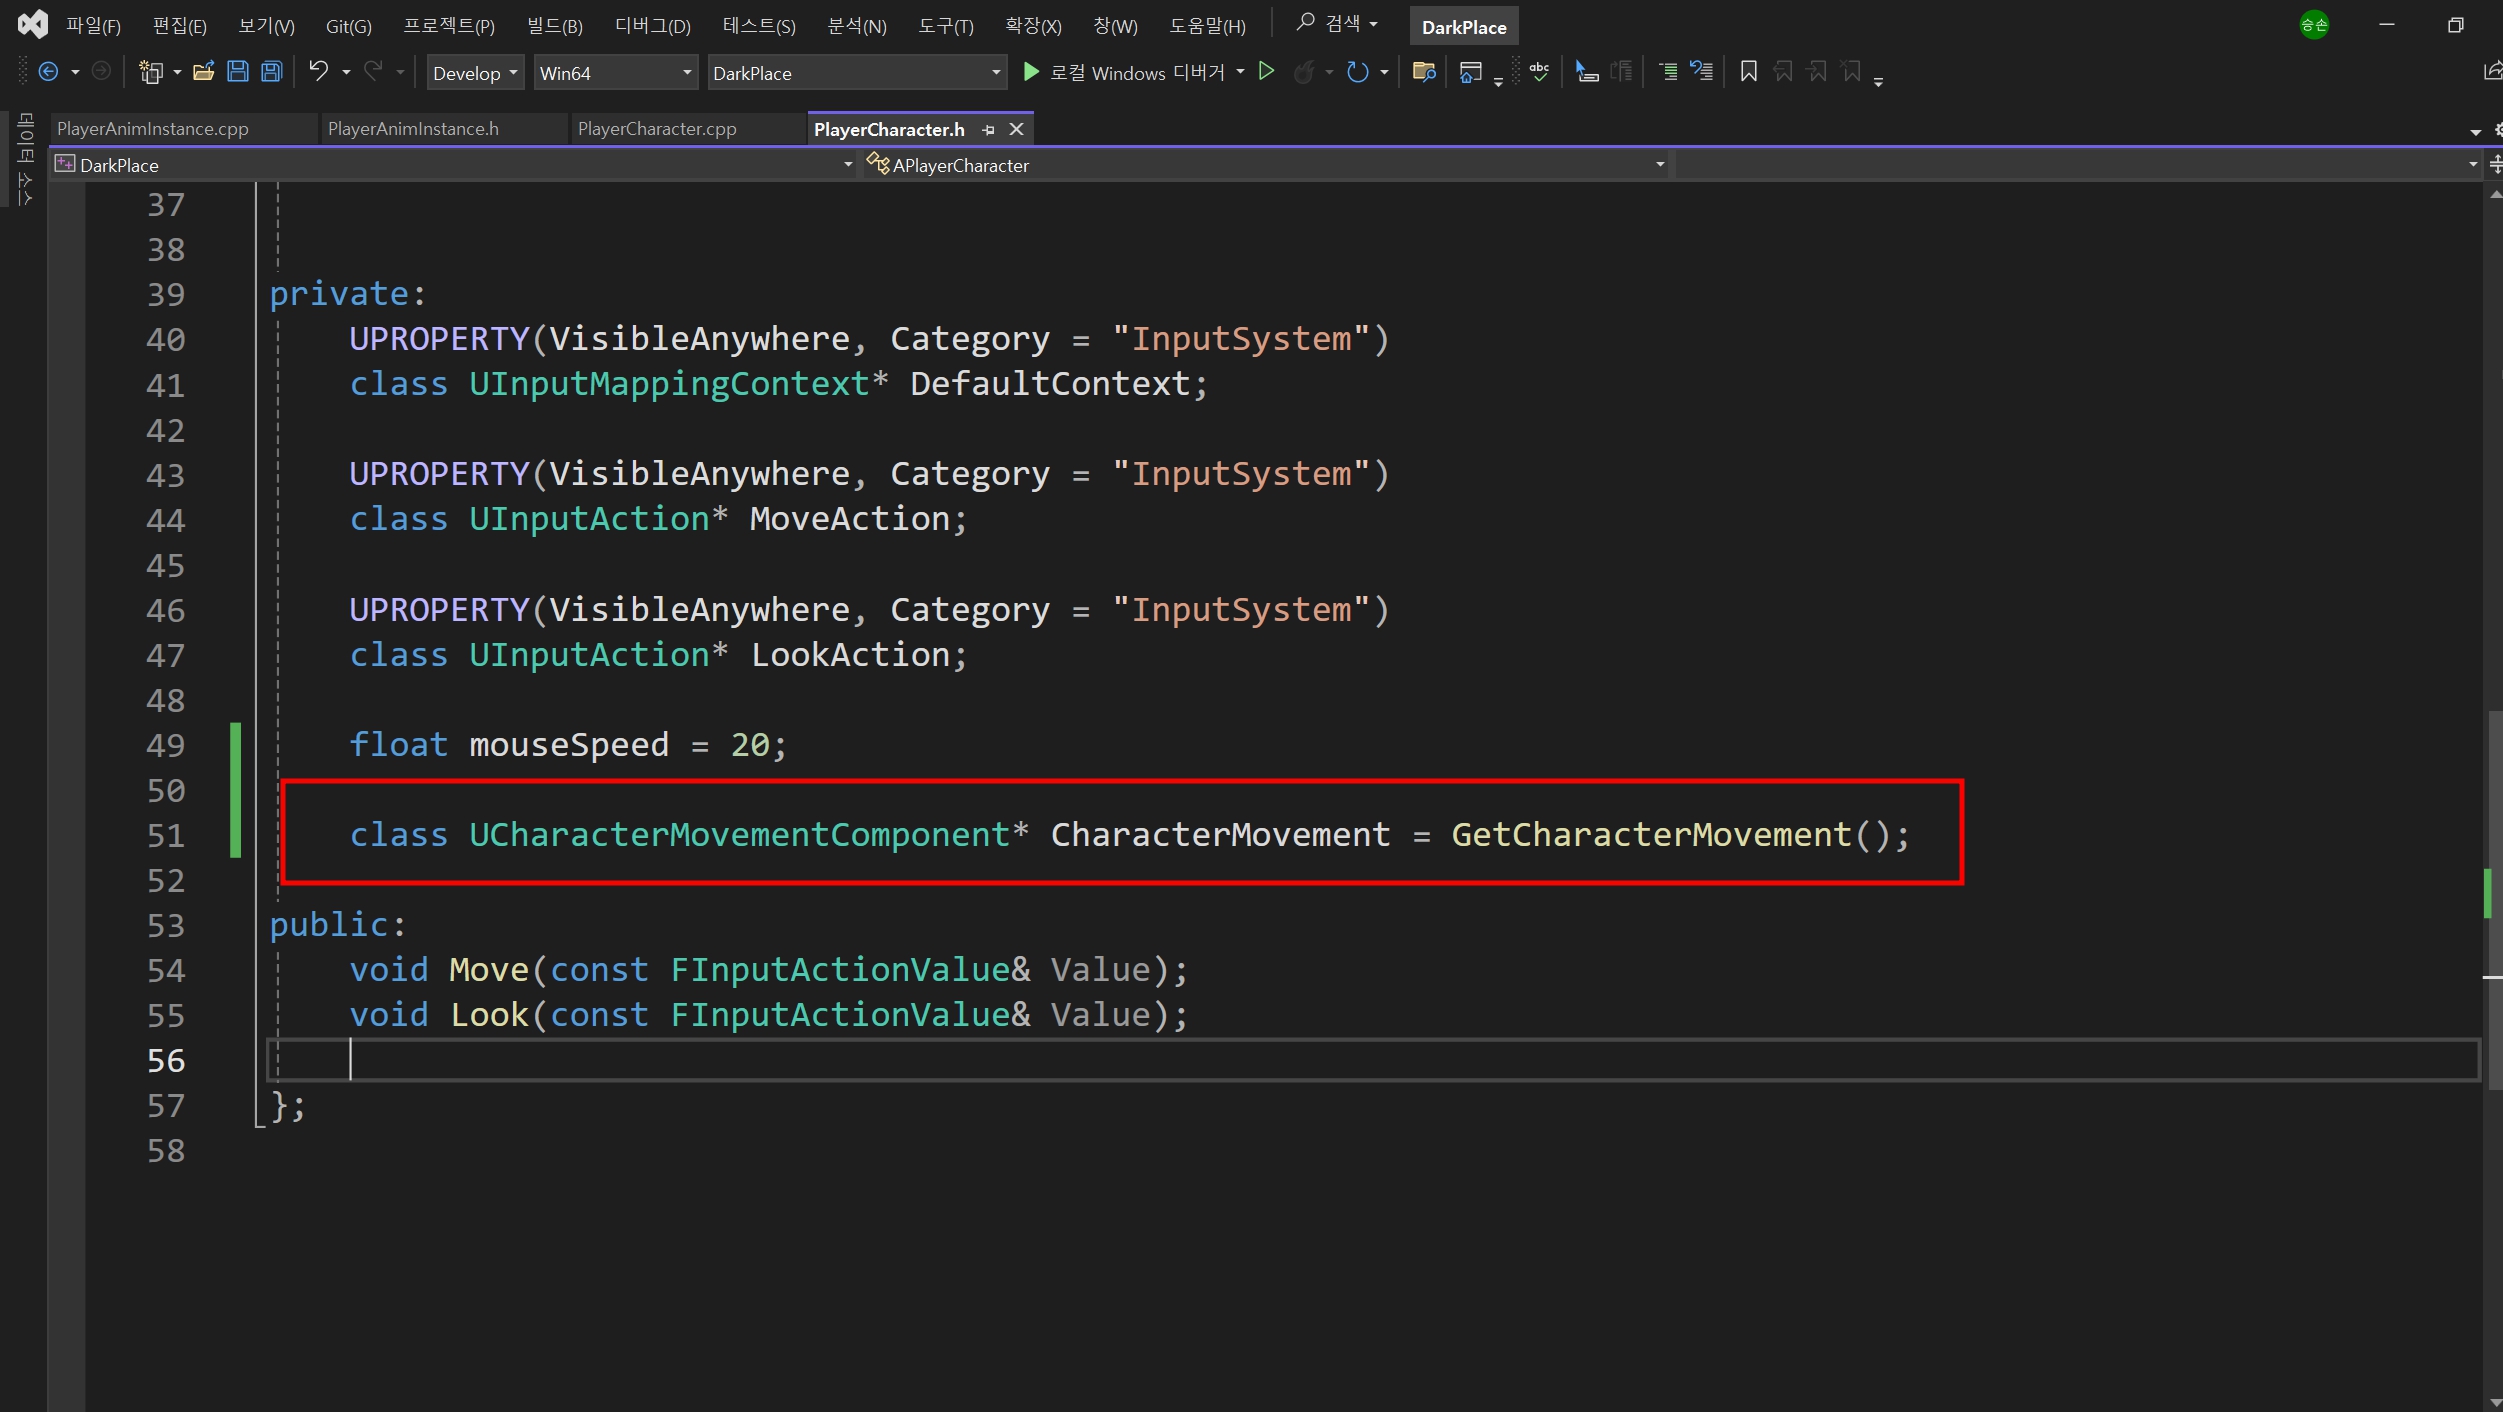2503x1412 pixels.
Task: Open the Develop configuration dropdown
Action: (475, 73)
